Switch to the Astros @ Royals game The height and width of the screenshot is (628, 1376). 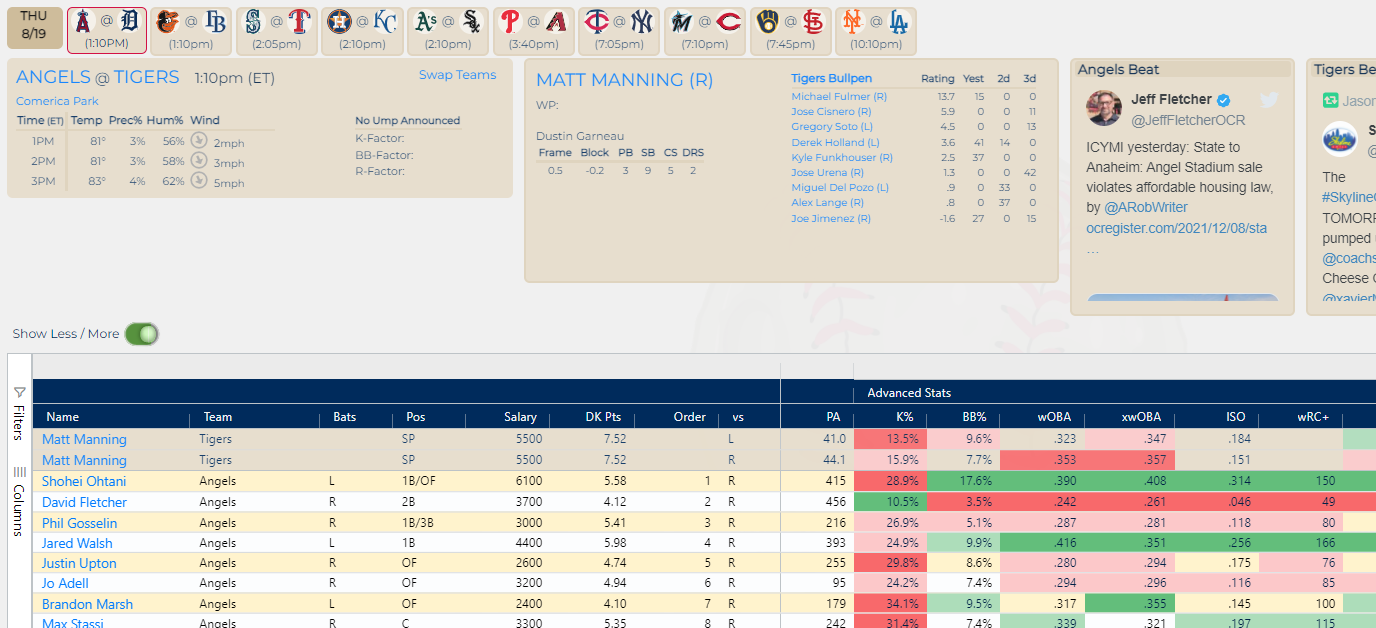362,30
